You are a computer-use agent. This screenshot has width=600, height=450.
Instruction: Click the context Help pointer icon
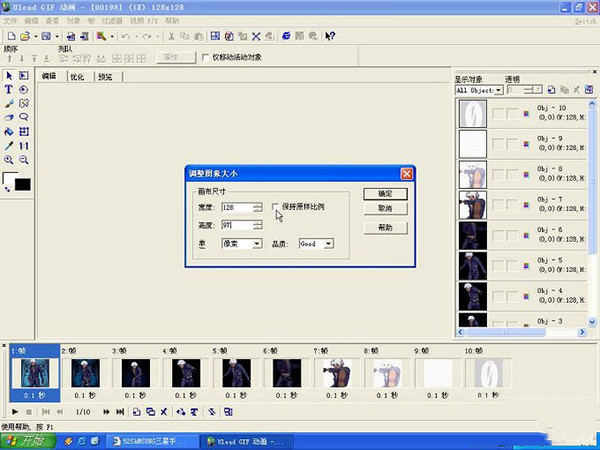[330, 36]
